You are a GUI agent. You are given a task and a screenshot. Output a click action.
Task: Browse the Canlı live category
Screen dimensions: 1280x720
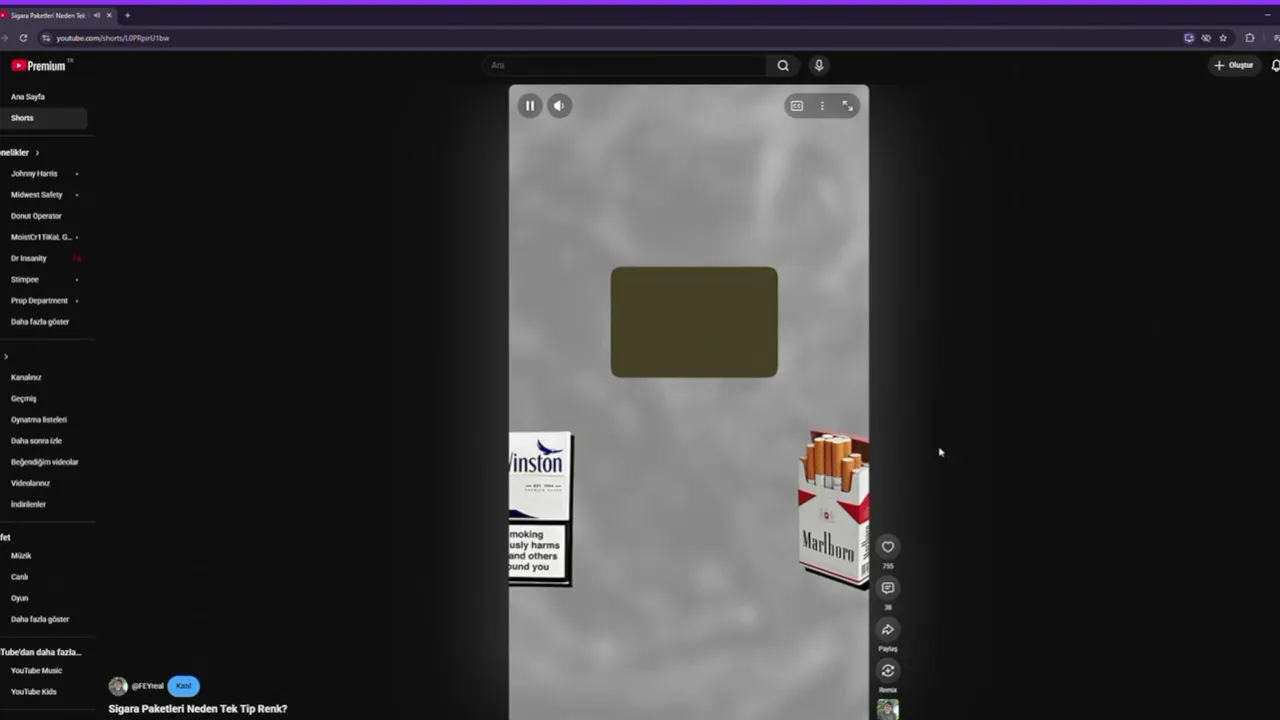click(20, 577)
